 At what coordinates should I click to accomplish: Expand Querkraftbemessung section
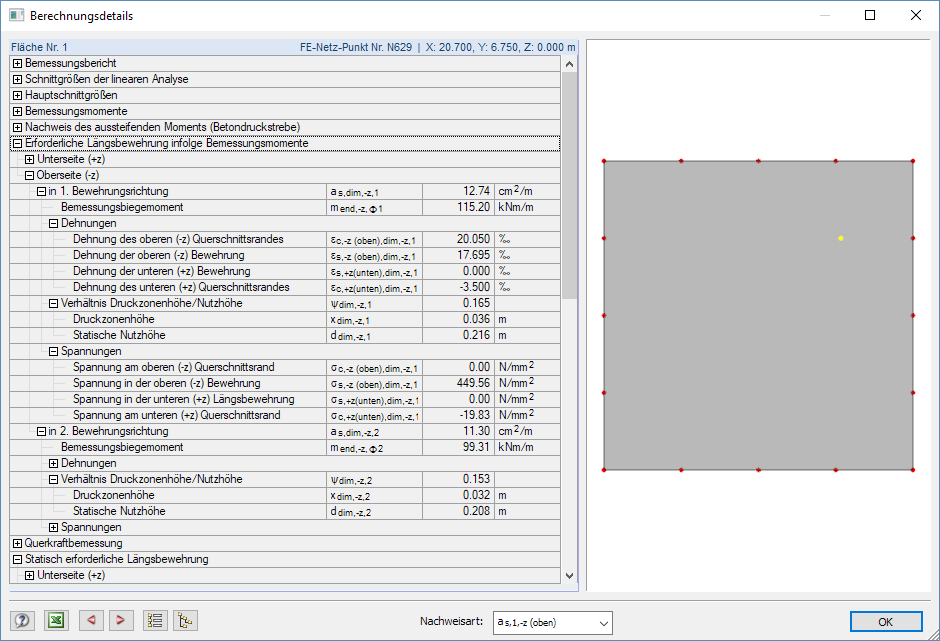point(17,544)
